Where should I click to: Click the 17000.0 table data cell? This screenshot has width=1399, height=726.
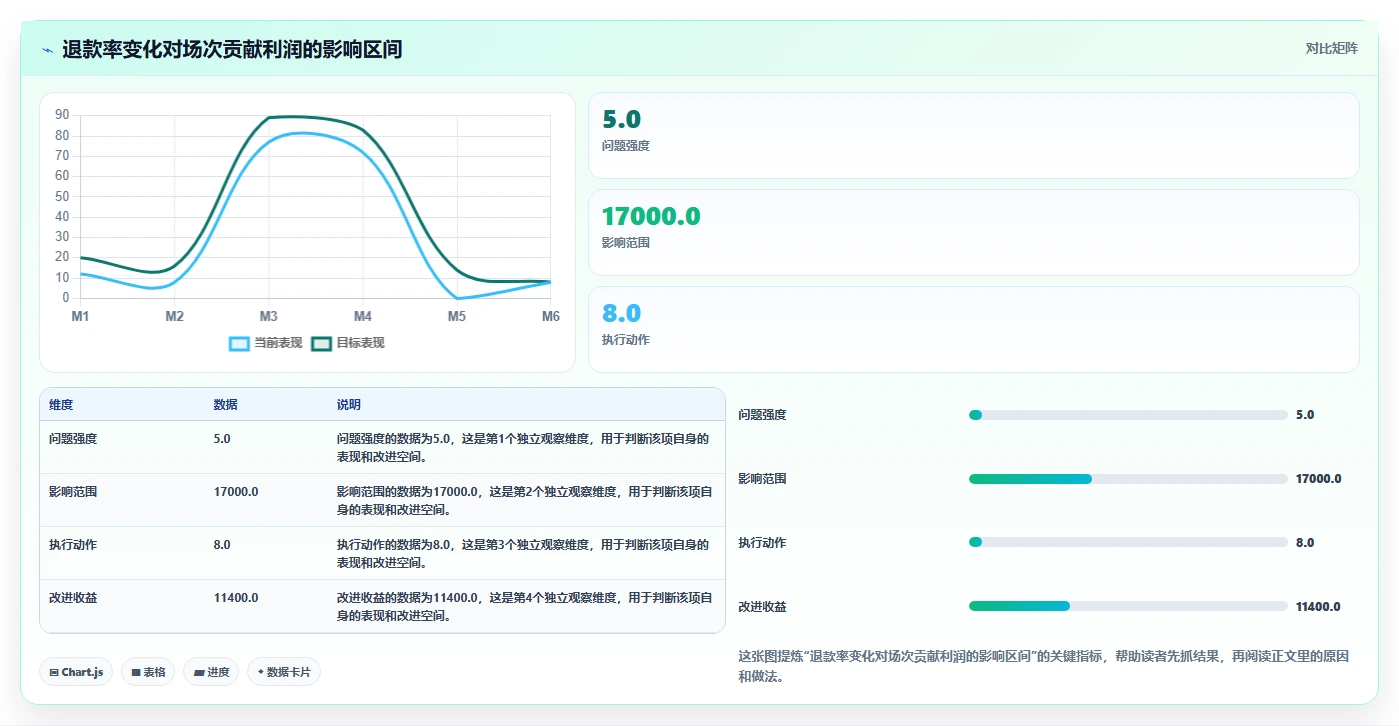236,491
